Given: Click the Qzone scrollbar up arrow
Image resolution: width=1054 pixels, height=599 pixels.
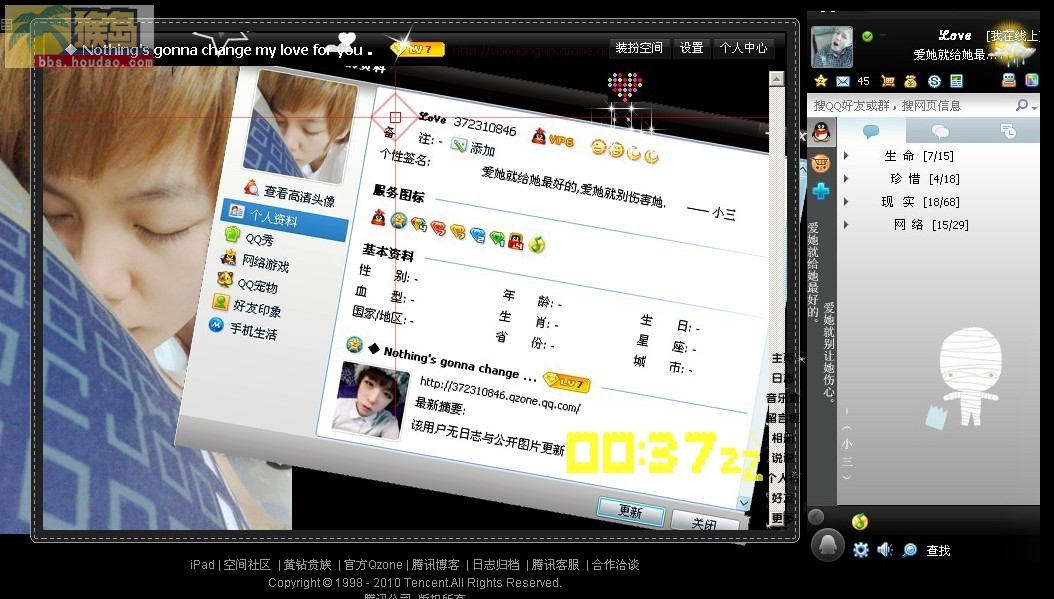Looking at the screenshot, I should 776,79.
